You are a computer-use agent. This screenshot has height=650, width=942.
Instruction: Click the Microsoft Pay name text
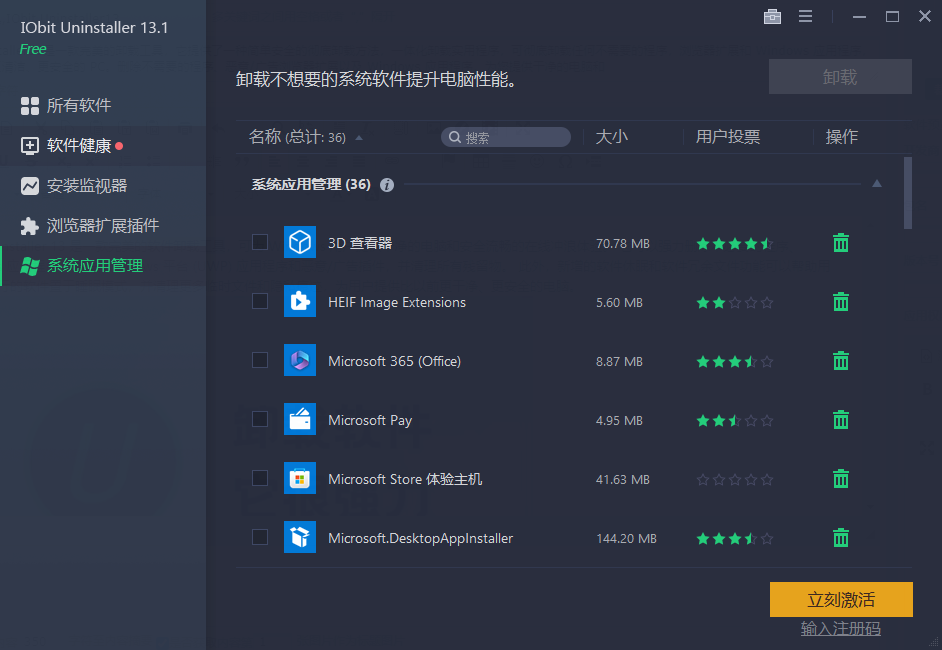tap(370, 420)
